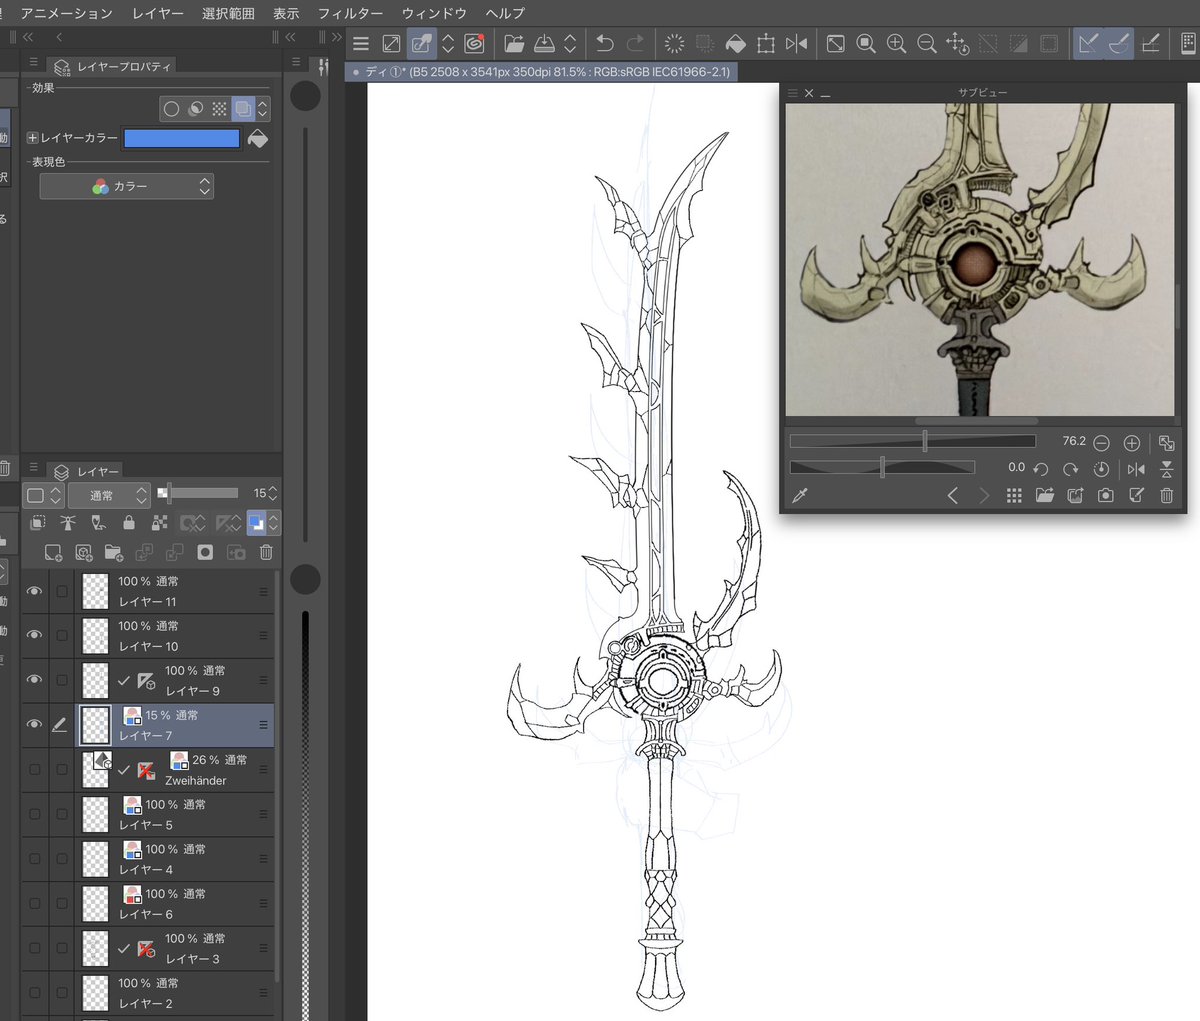Image resolution: width=1200 pixels, height=1021 pixels.
Task: Click the blue layer color swatch
Action: pyautogui.click(x=182, y=138)
